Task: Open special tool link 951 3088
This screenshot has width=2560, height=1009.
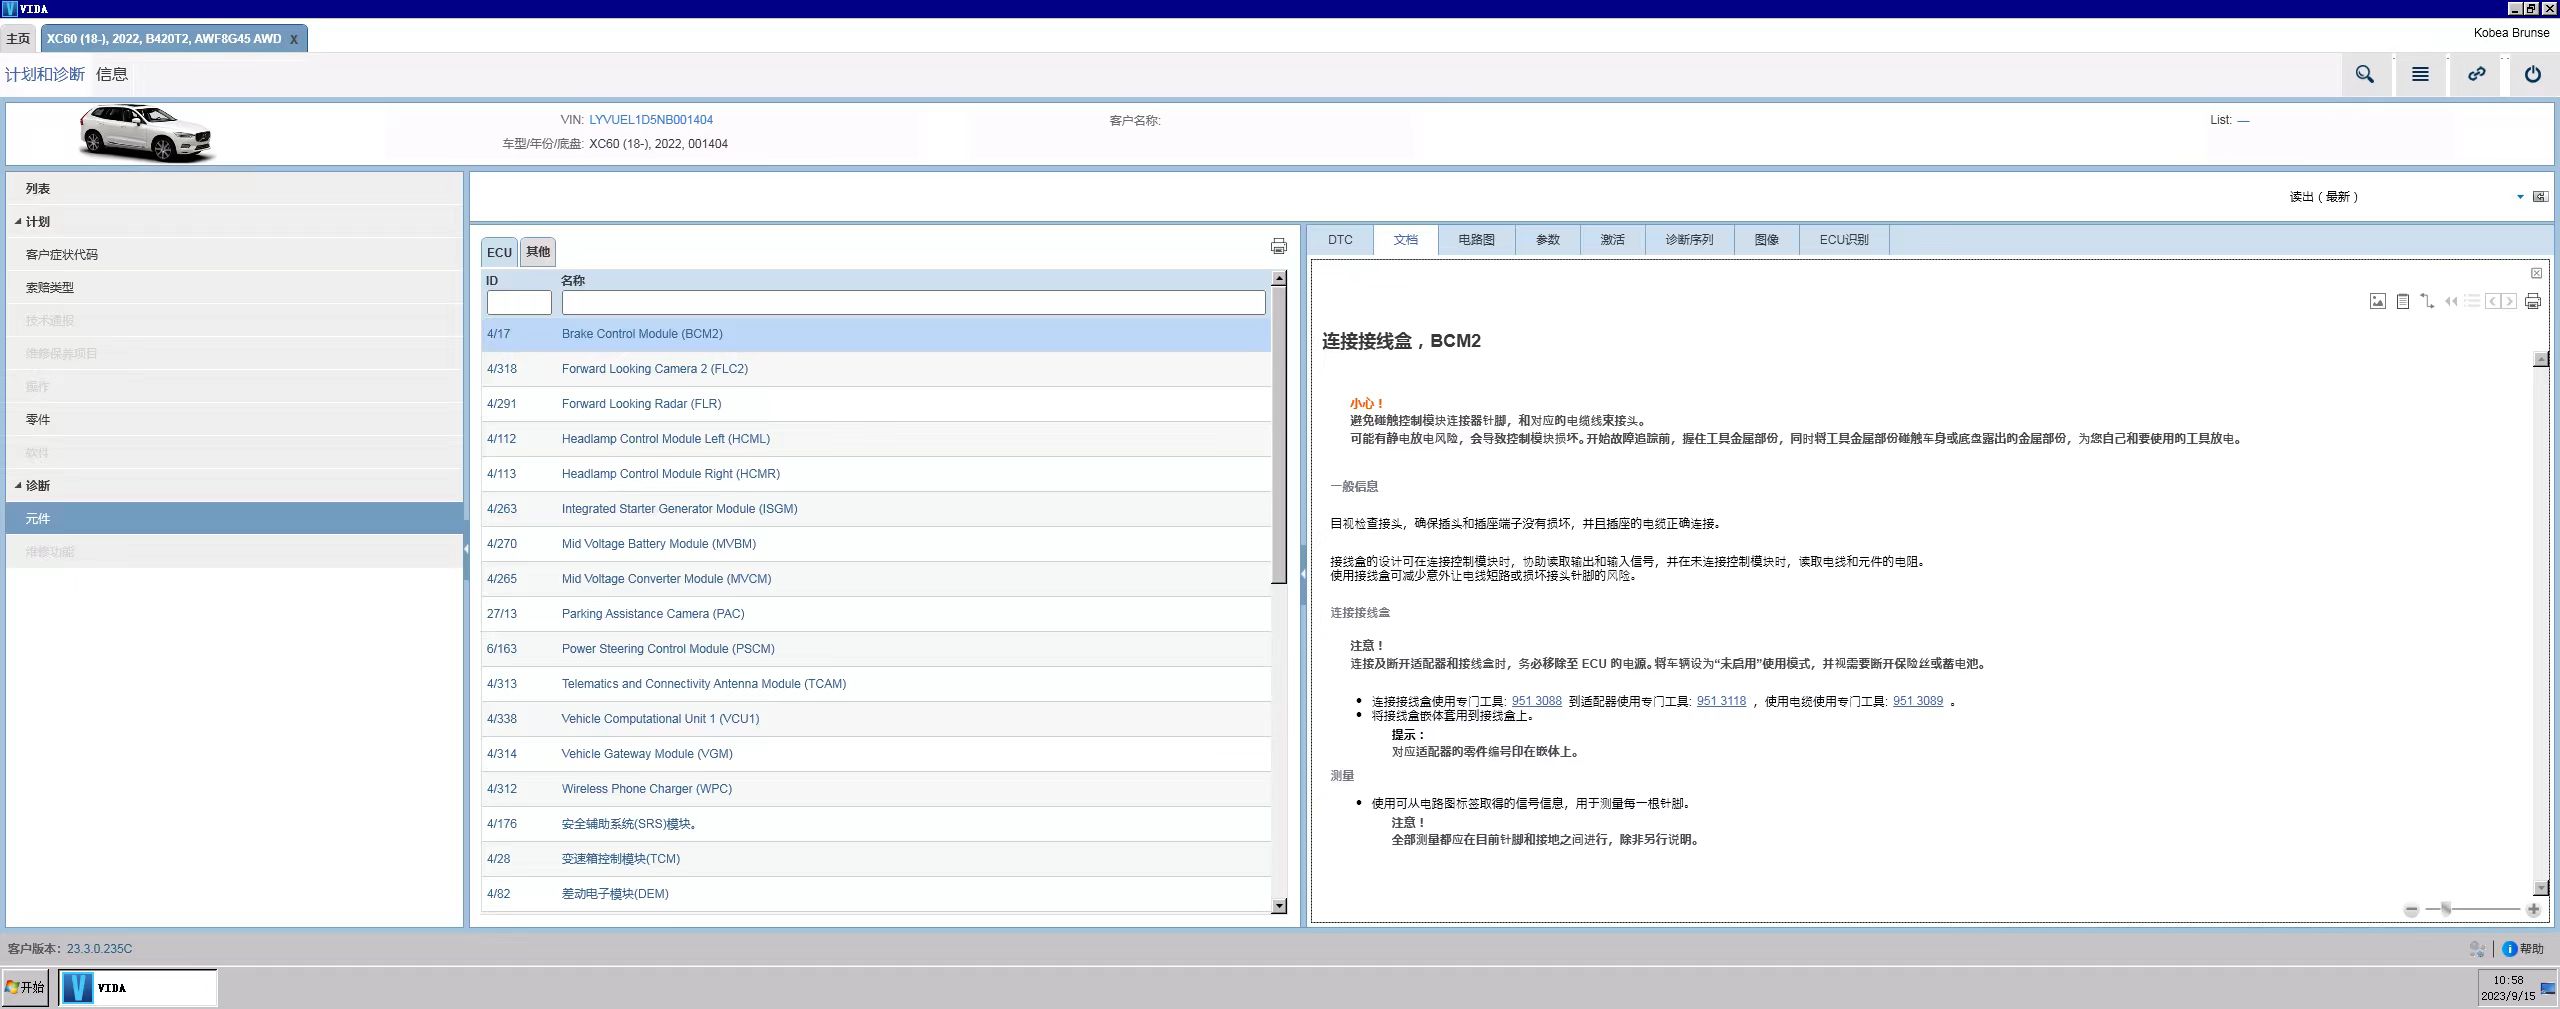Action: pos(1536,701)
